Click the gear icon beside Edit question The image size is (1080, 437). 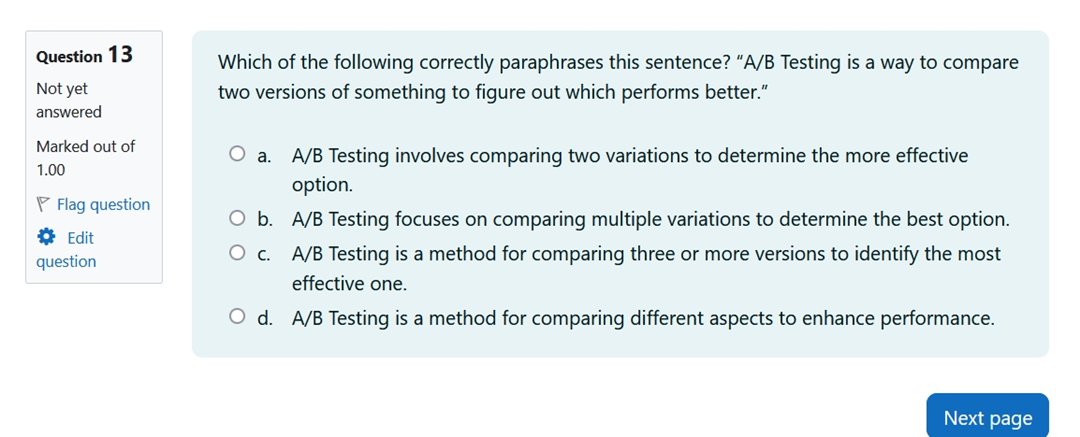tap(45, 237)
